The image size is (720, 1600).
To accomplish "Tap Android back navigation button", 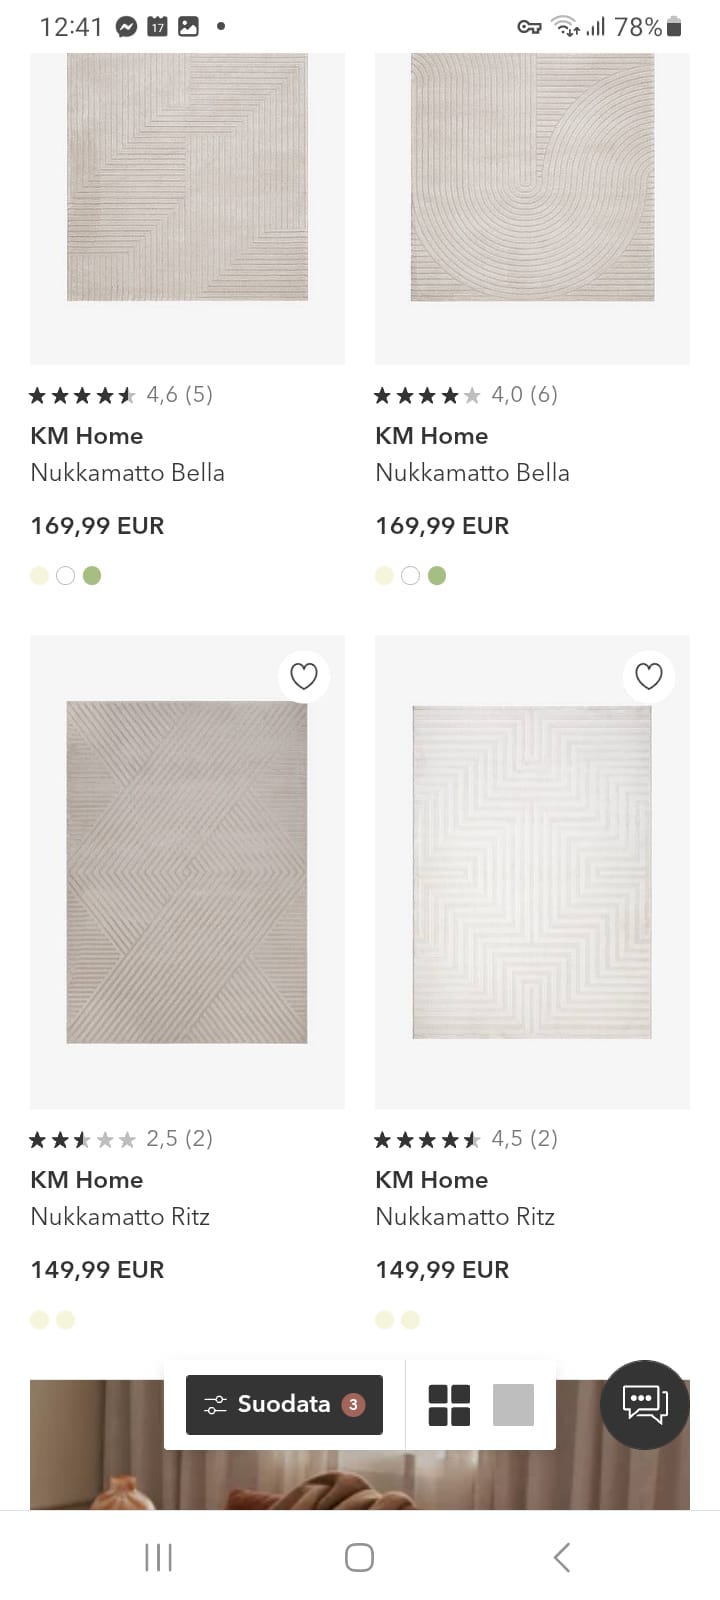I will pyautogui.click(x=562, y=1557).
